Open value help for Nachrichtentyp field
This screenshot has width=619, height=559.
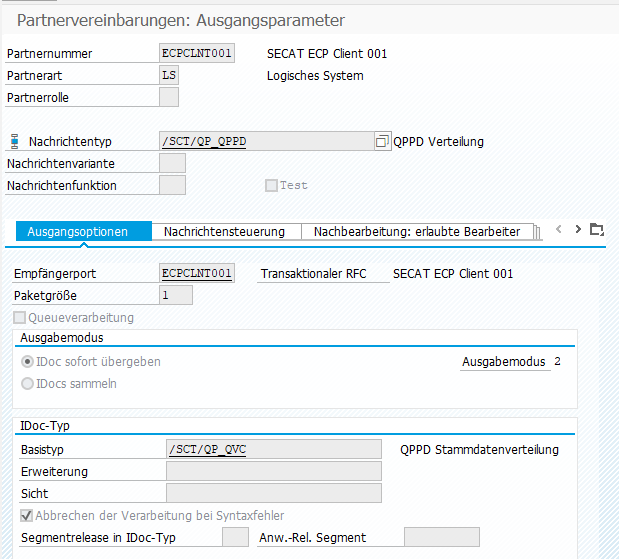point(381,142)
